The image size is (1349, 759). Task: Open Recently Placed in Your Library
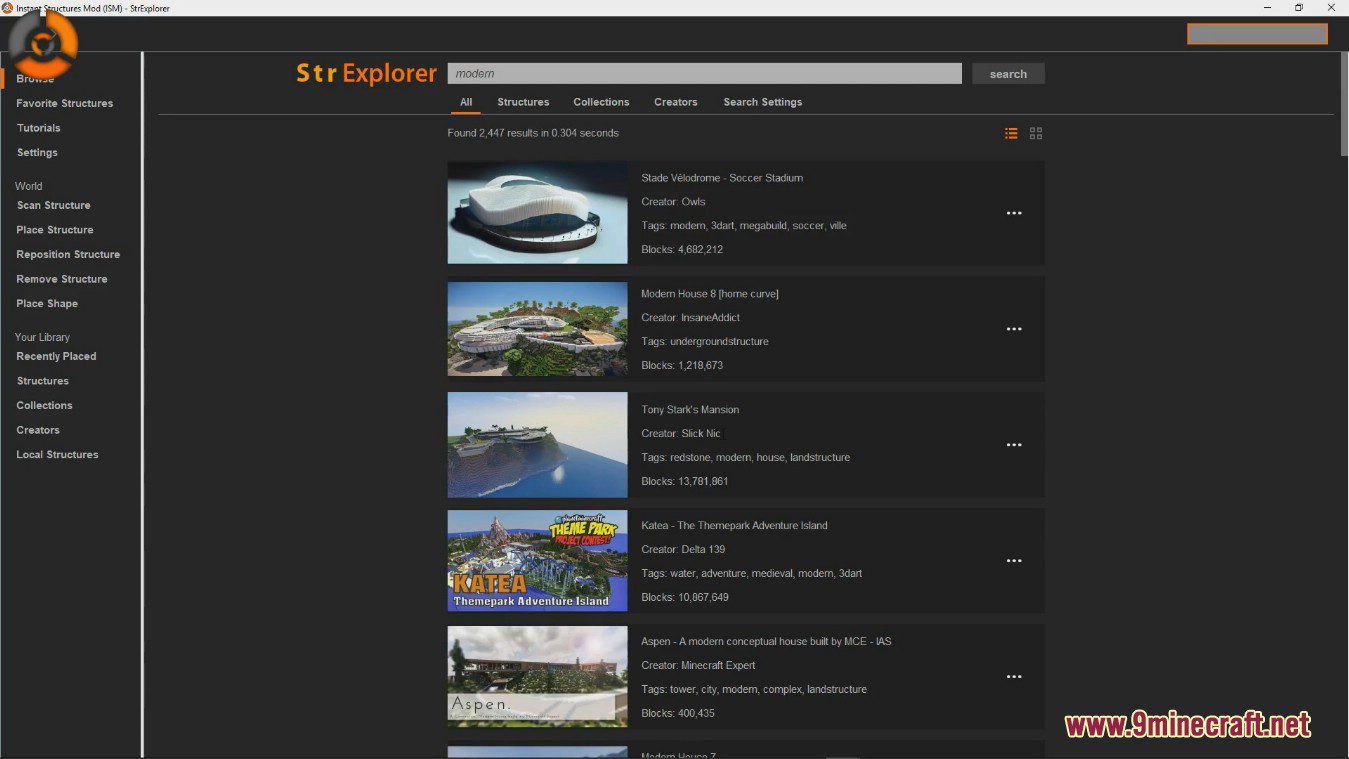56,356
